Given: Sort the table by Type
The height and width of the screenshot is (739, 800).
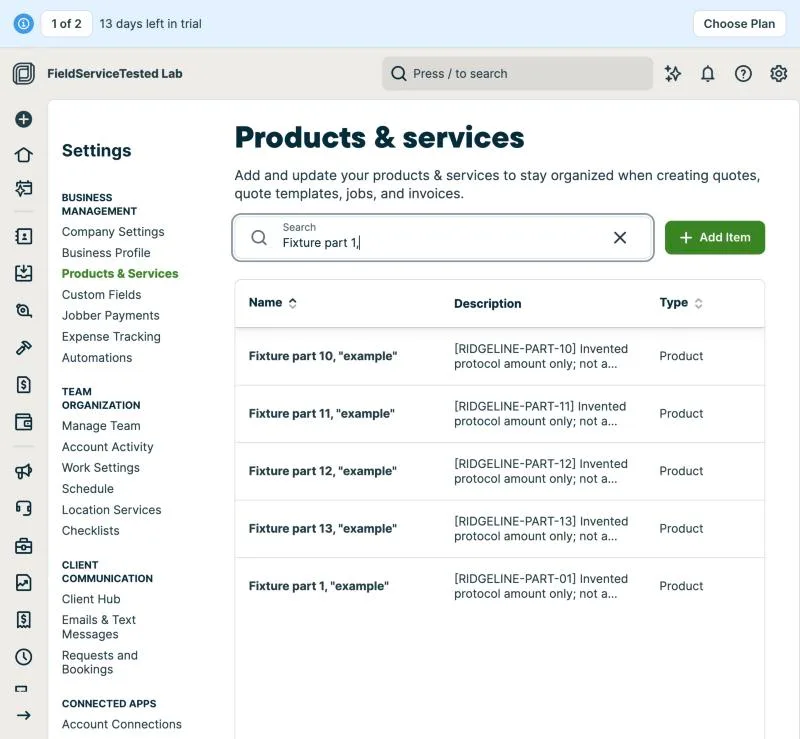Looking at the screenshot, I should 681,303.
